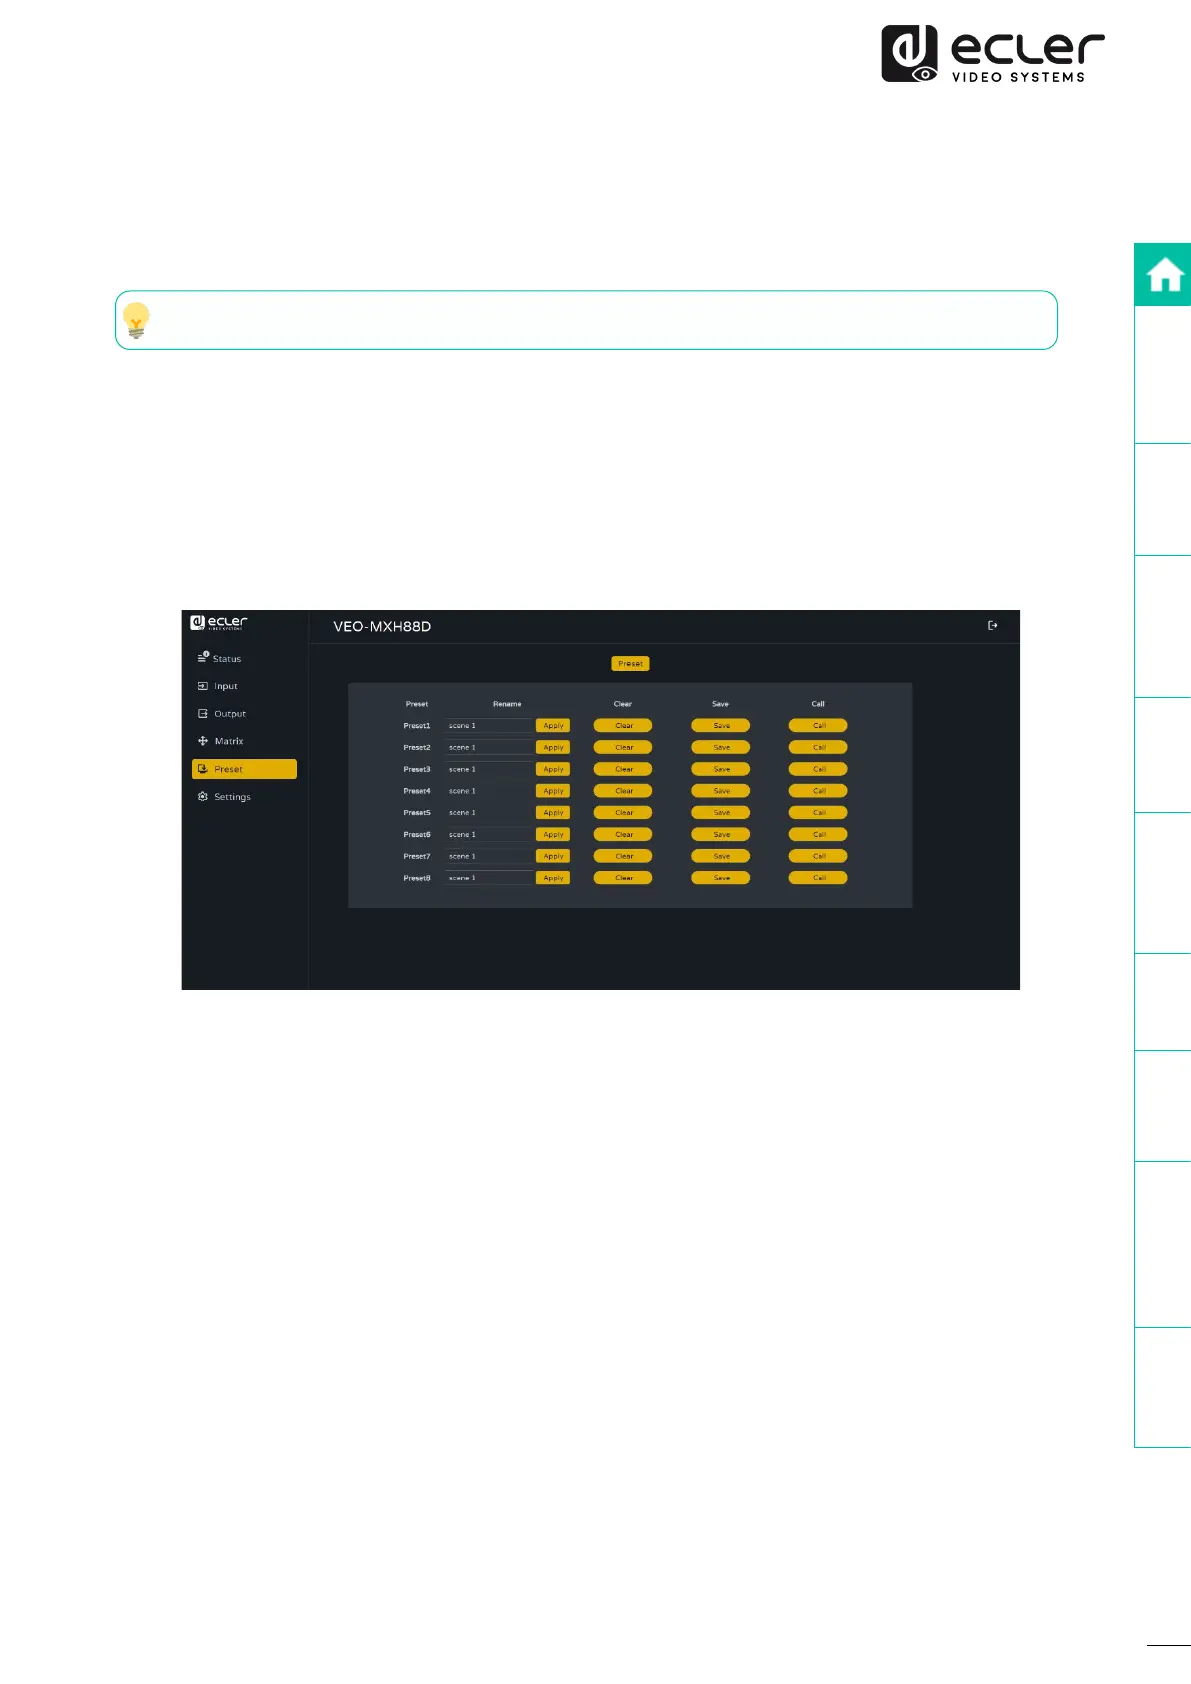1191x1684 pixels.
Task: Select the Preset item in sidebar
Action: [x=244, y=769]
